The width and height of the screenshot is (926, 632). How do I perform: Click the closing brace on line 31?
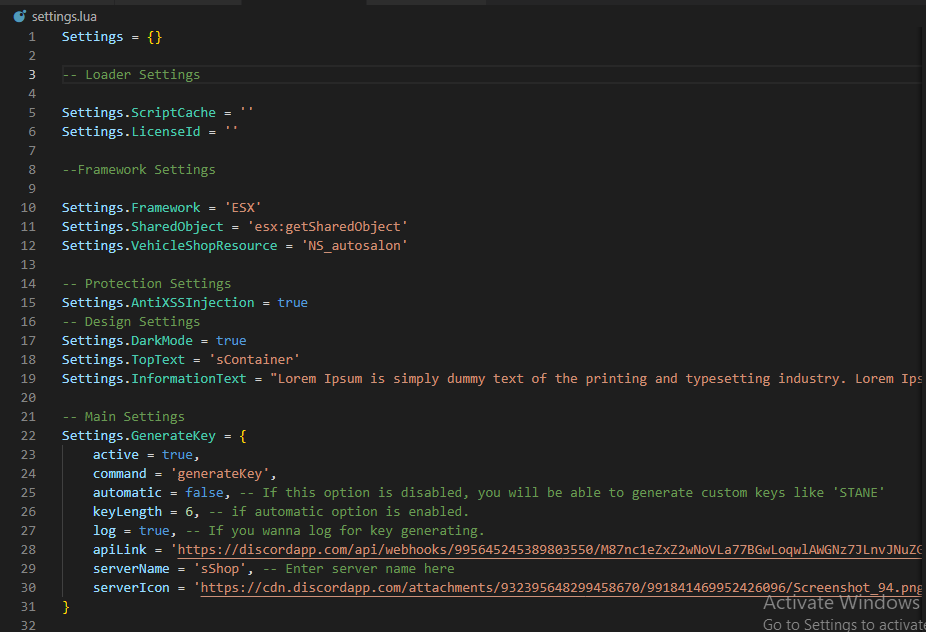66,607
